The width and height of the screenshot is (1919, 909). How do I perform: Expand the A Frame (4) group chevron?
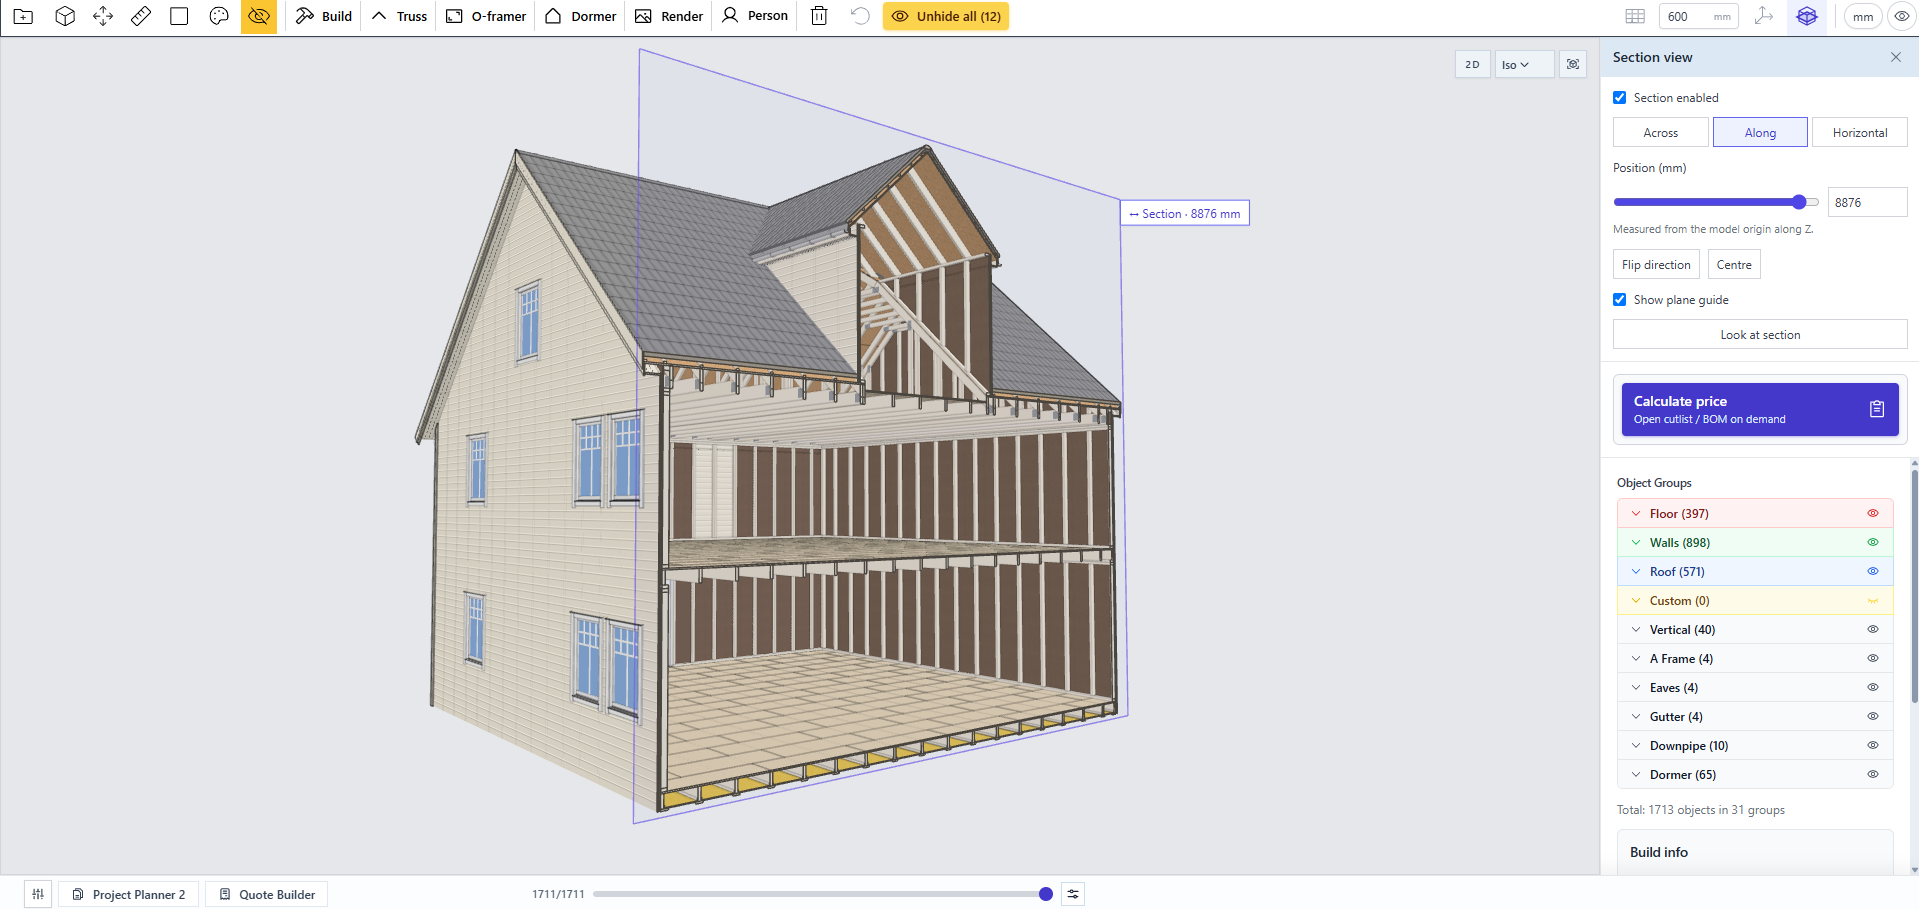(1636, 658)
